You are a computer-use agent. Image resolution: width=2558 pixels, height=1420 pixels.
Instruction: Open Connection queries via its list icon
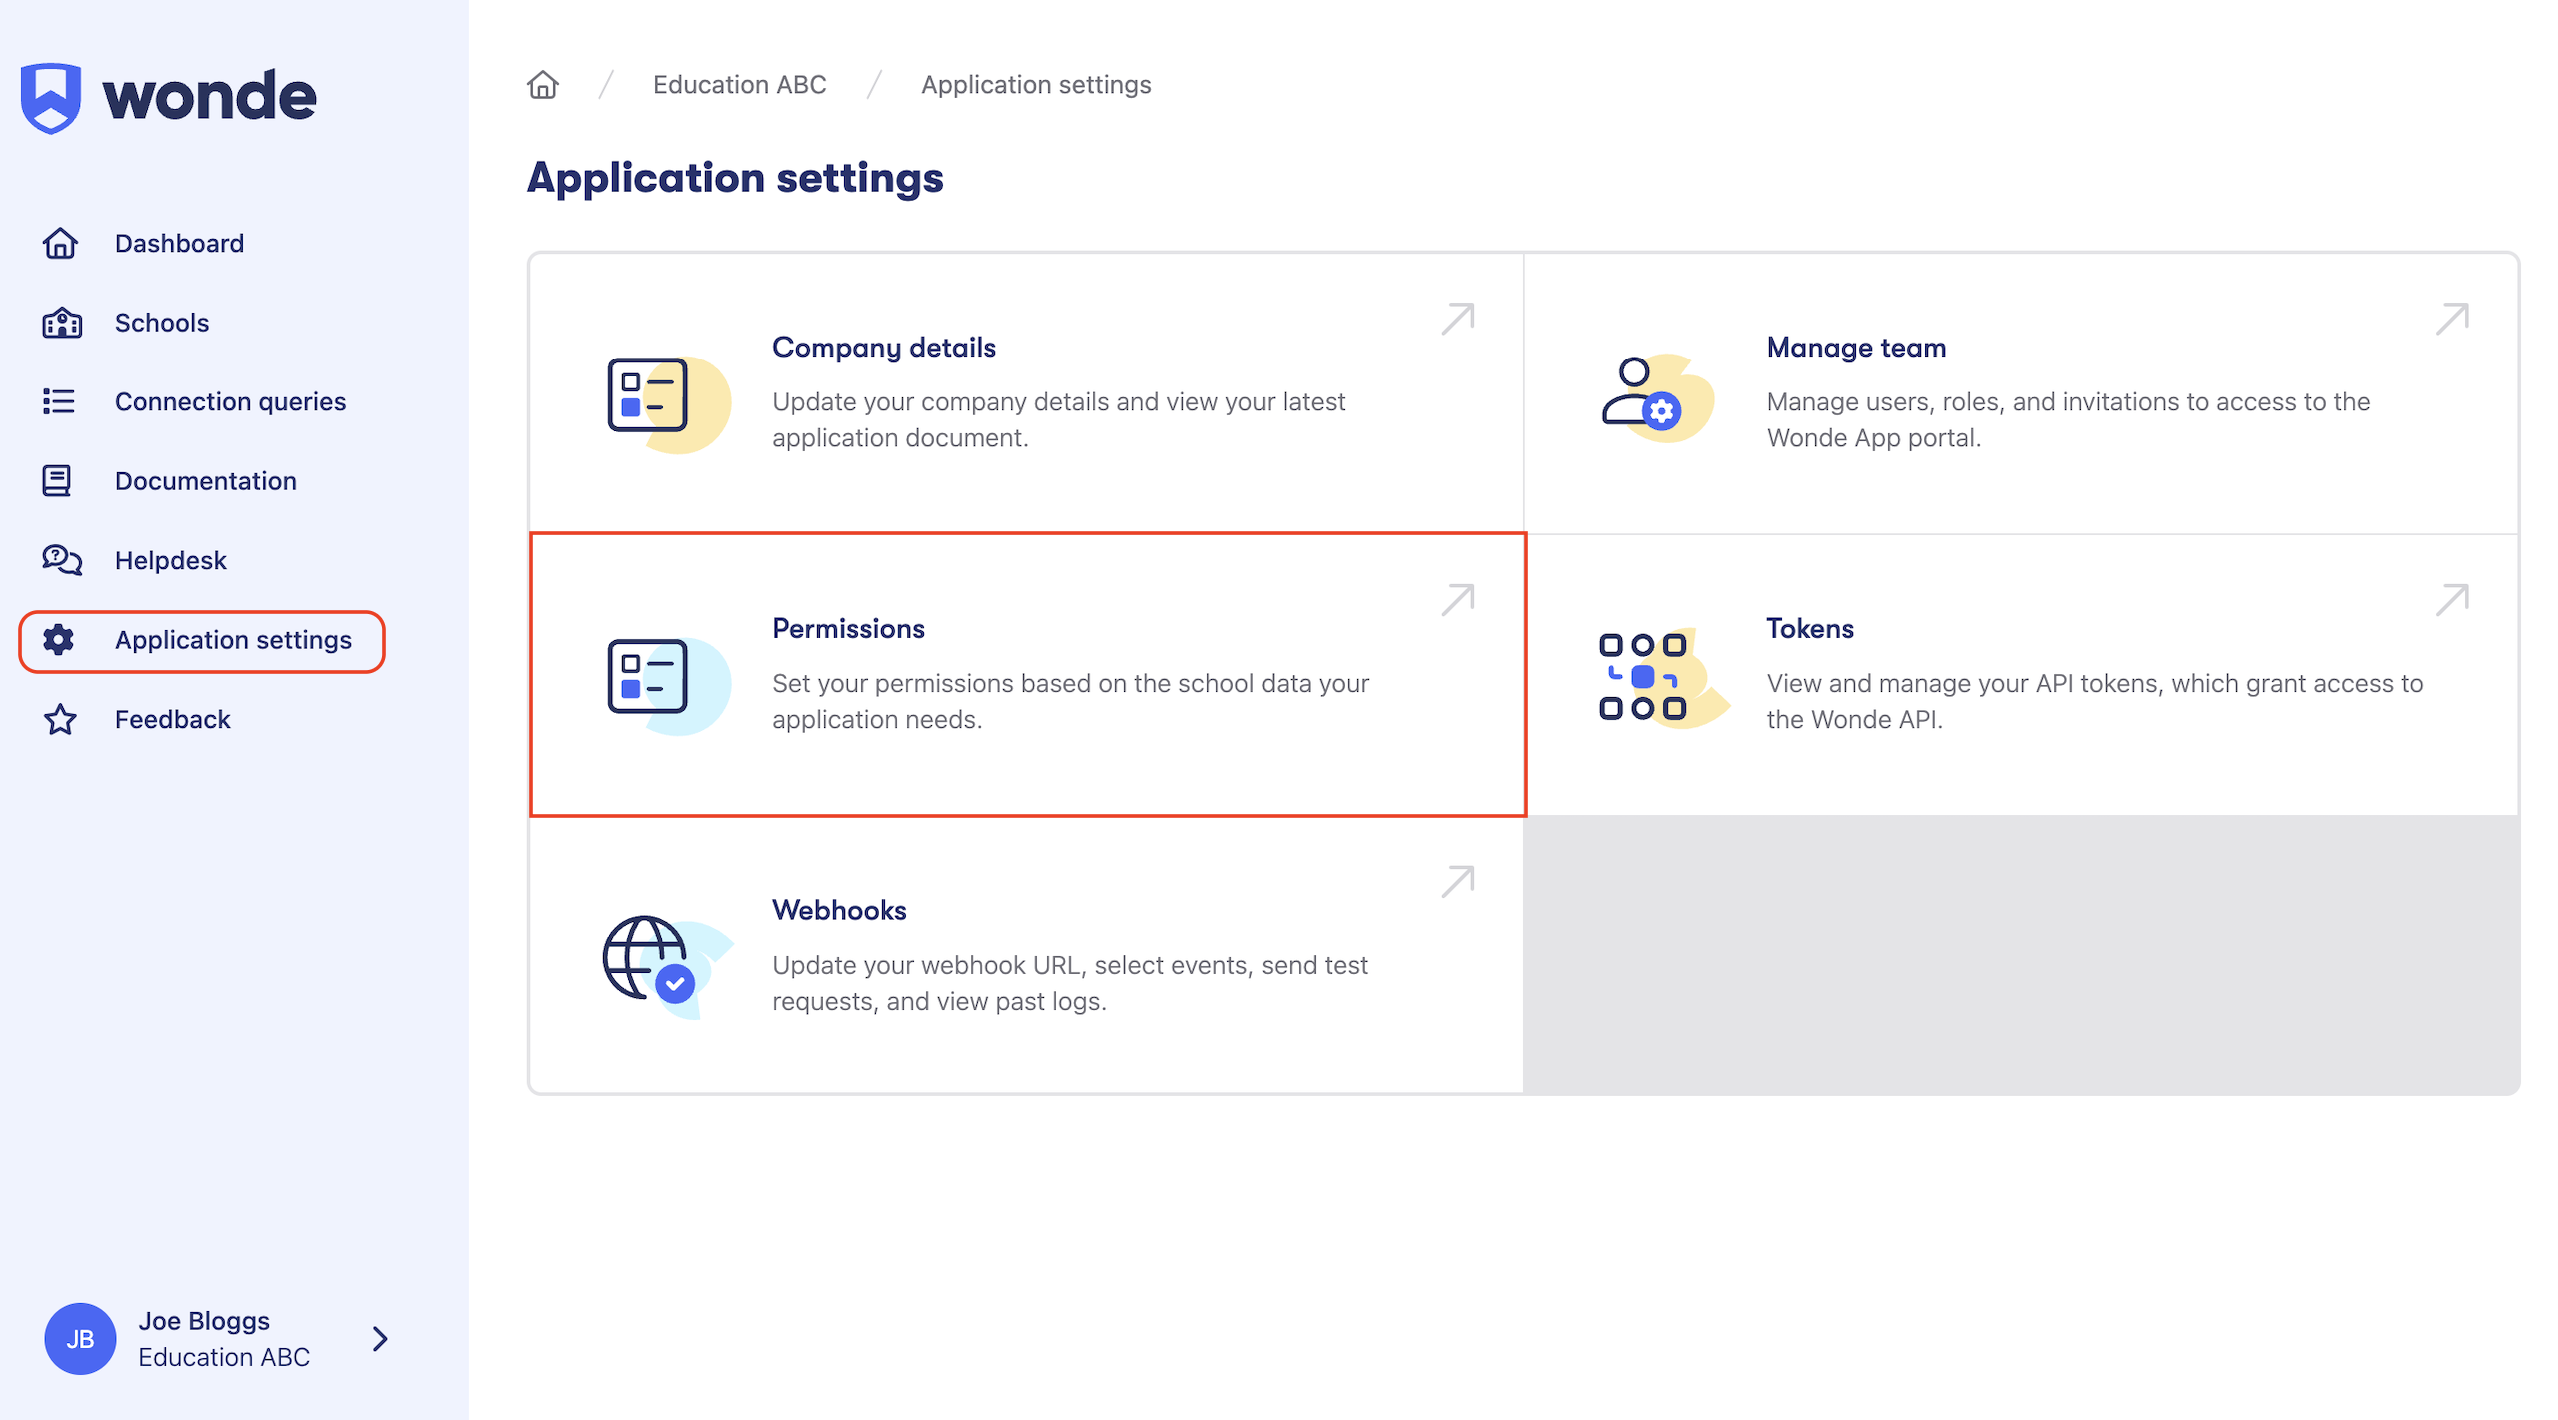click(x=60, y=401)
